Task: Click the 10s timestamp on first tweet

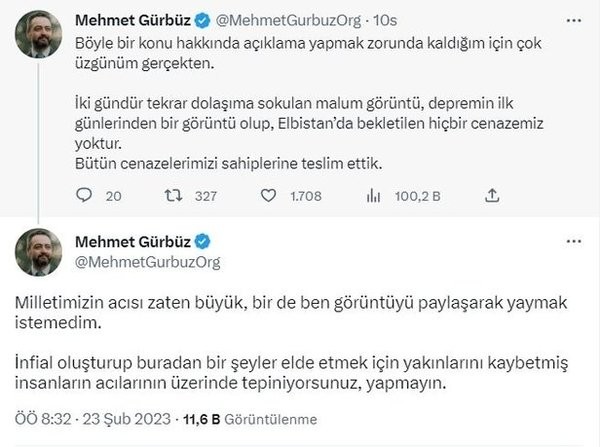Action: (365, 20)
